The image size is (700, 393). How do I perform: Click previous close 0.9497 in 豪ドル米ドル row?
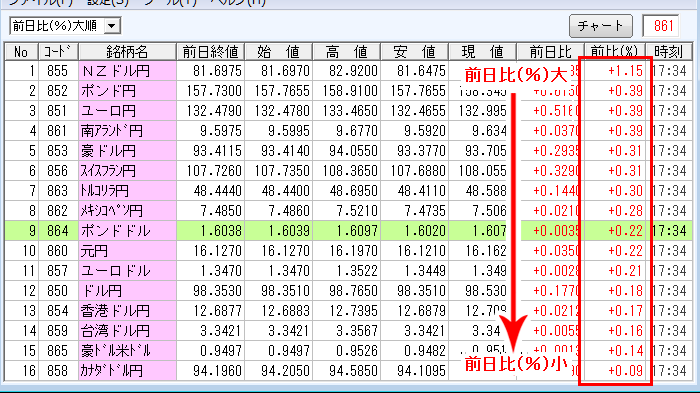pos(221,351)
